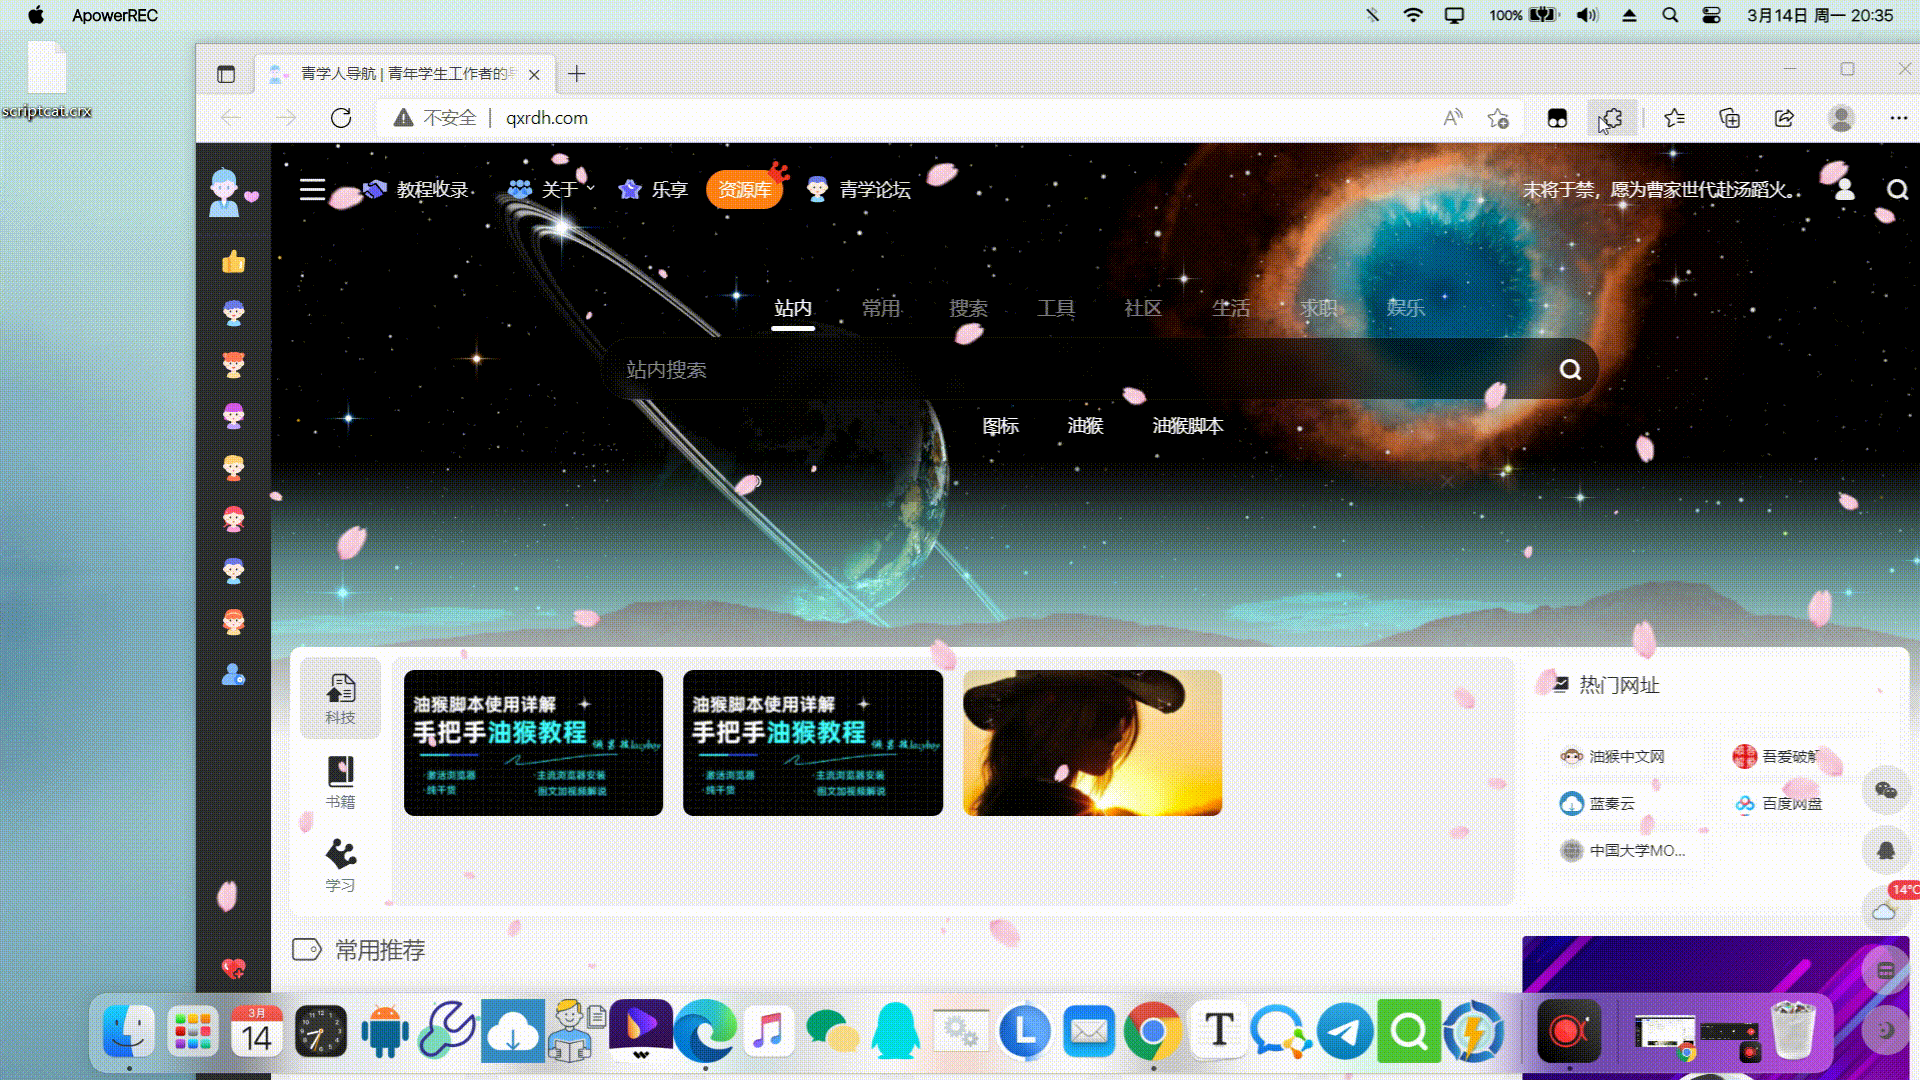
Task: Refresh the page with reload button
Action: 341,118
